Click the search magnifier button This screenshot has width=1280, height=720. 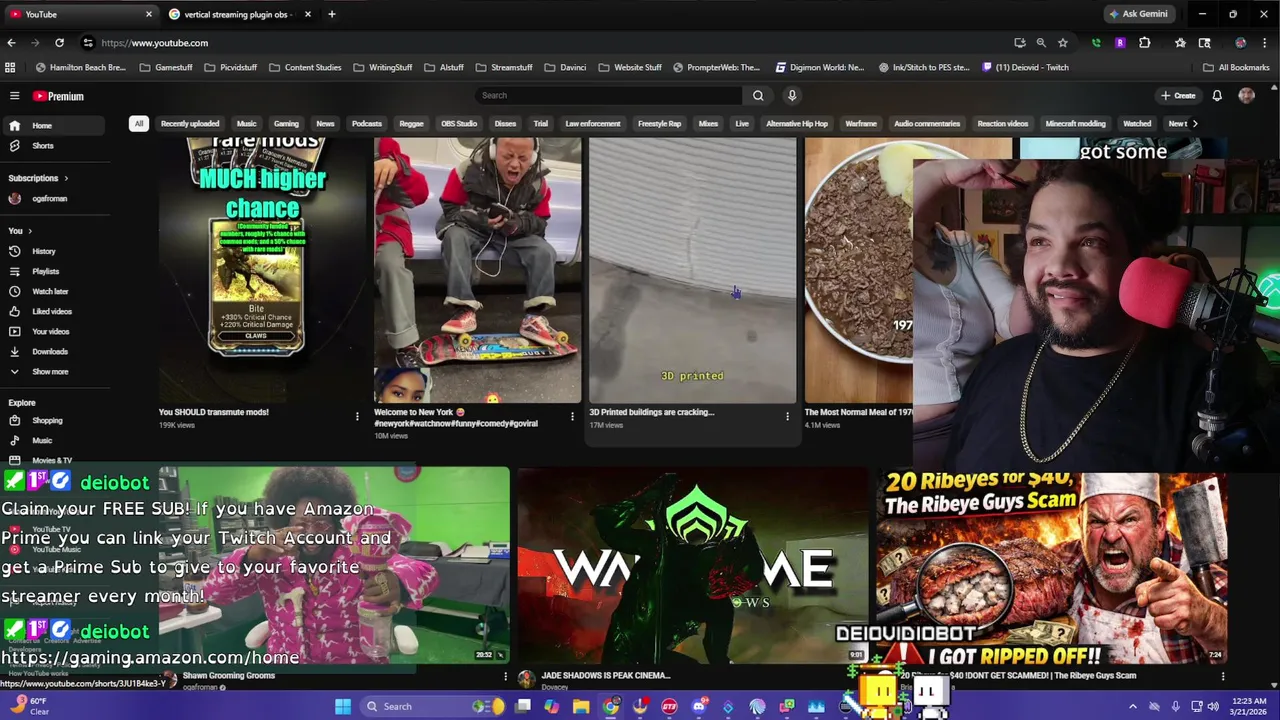pos(758,95)
